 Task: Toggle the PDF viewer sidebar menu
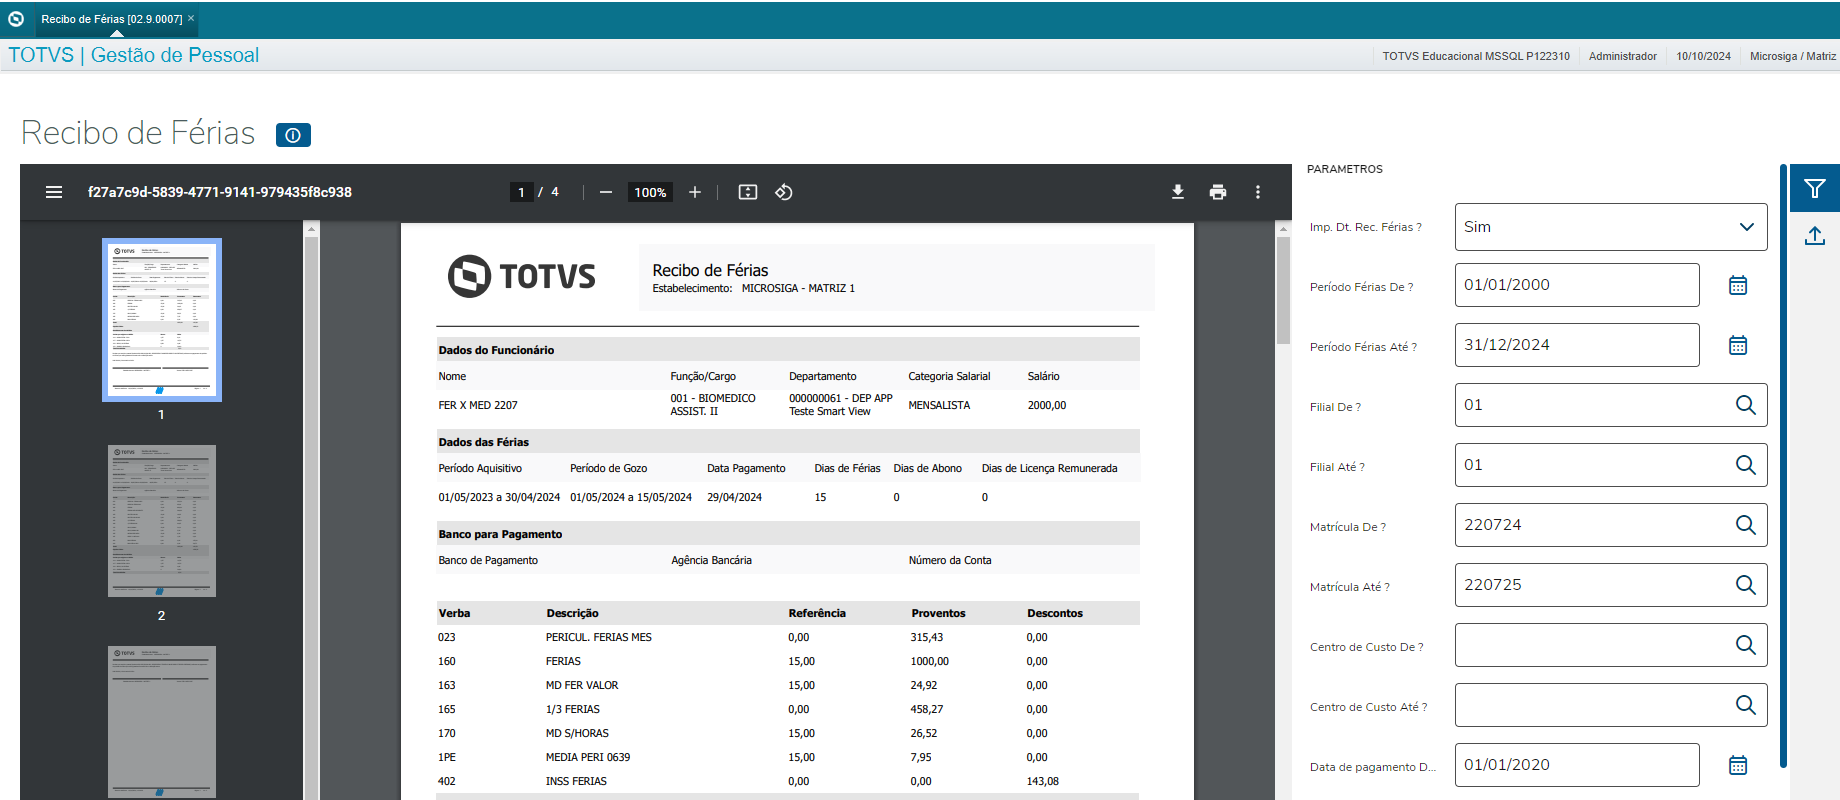point(54,192)
